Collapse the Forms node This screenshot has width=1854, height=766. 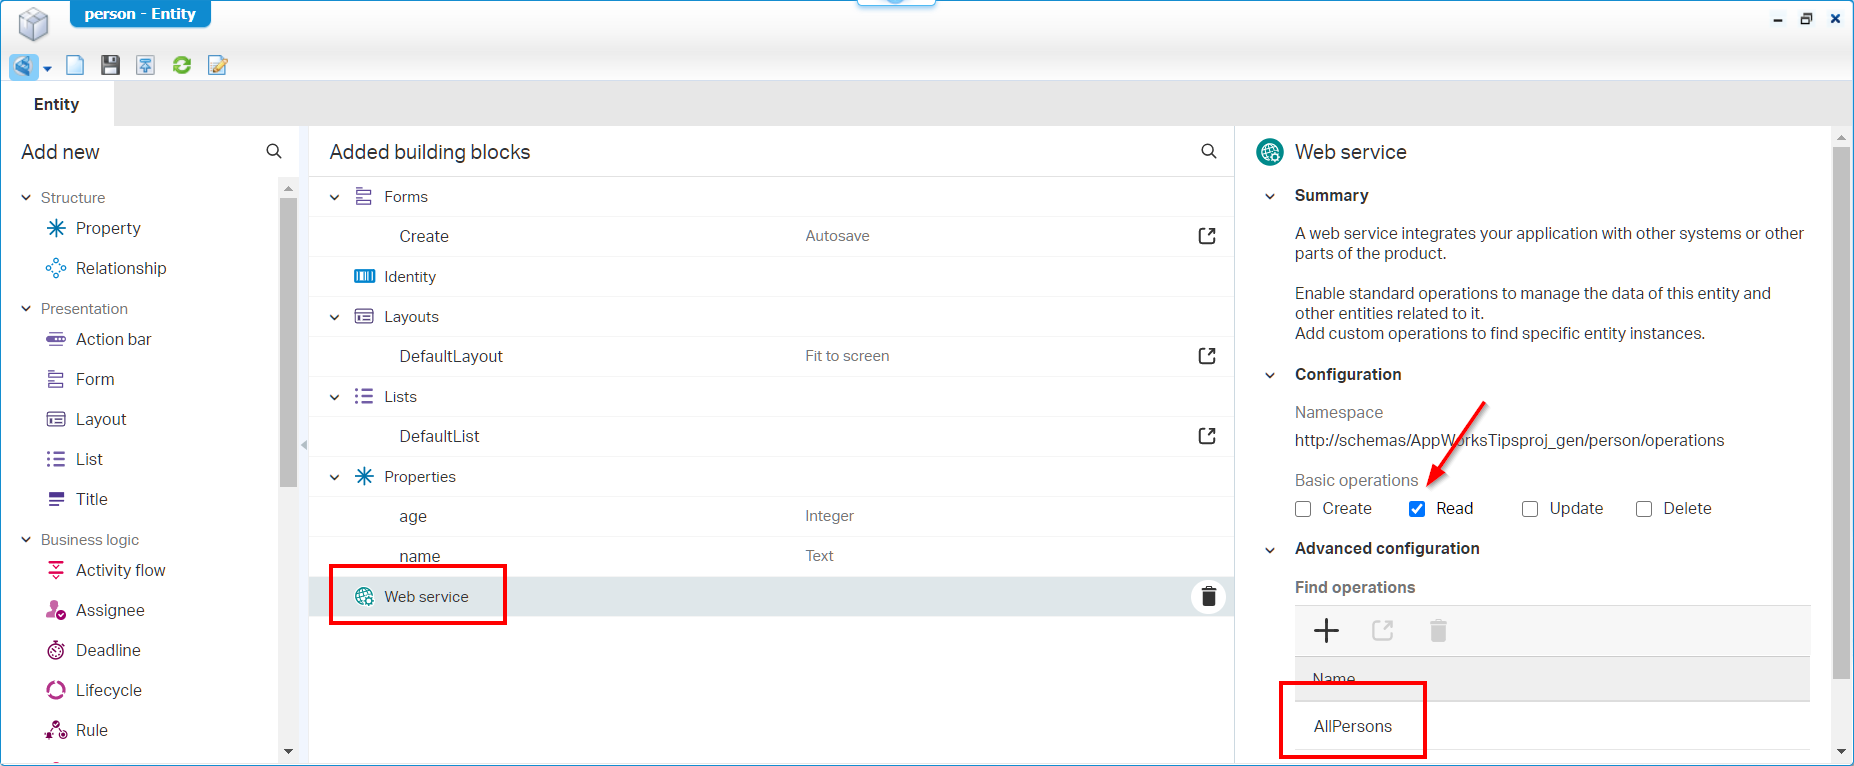click(335, 197)
